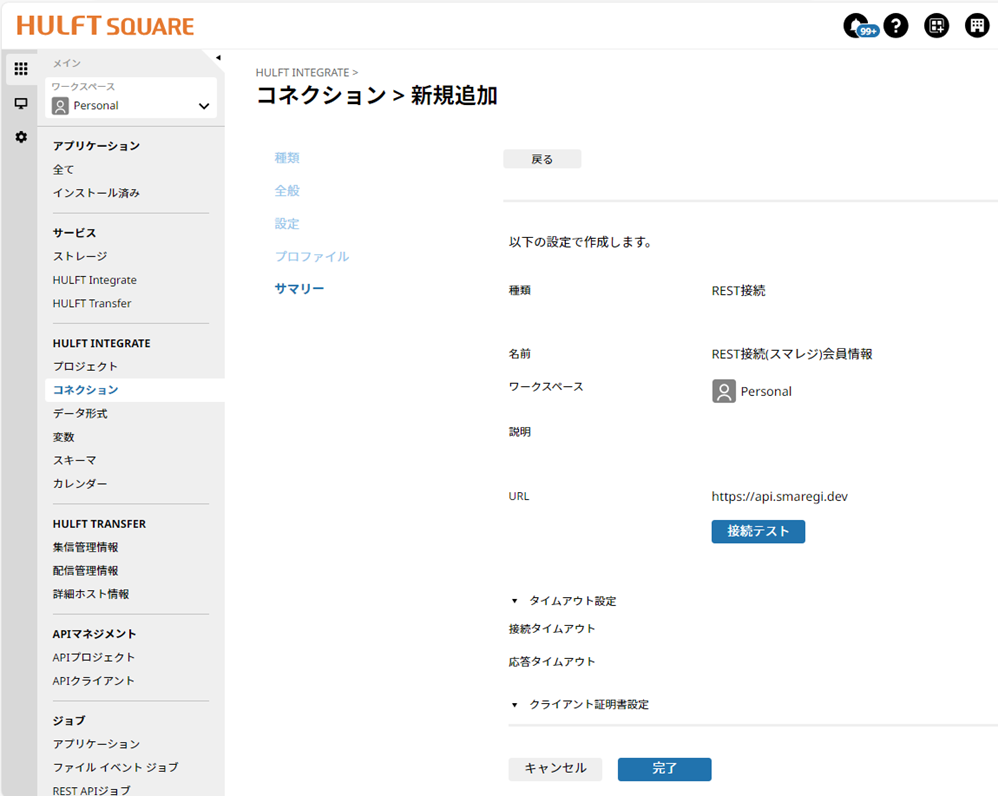Open アプリケーション under ジョブ
The width and height of the screenshot is (1007, 796).
click(x=96, y=744)
